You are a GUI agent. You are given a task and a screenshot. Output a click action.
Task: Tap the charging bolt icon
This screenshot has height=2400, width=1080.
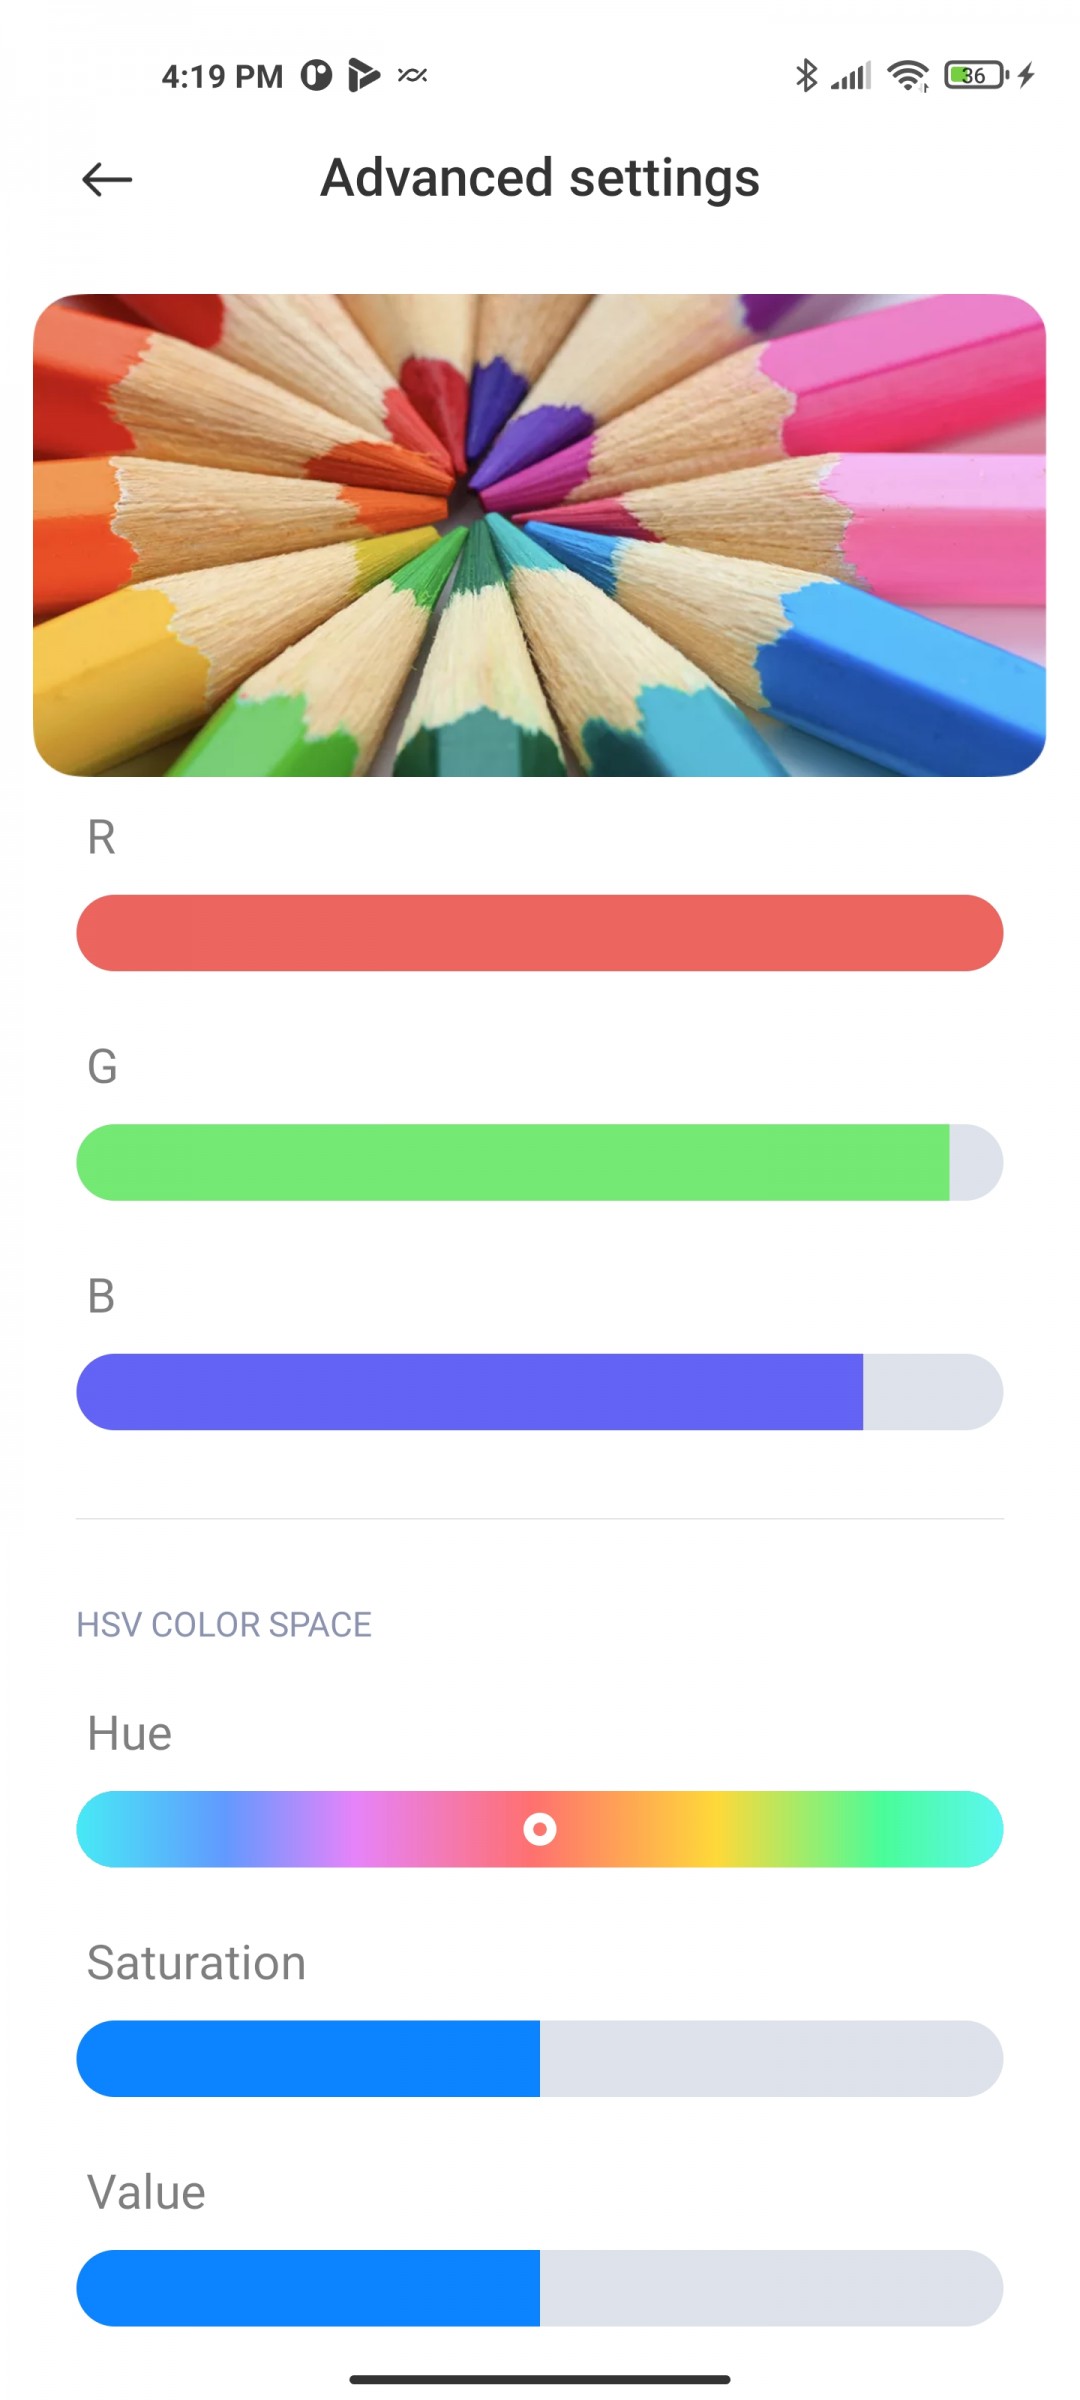[x=1027, y=76]
